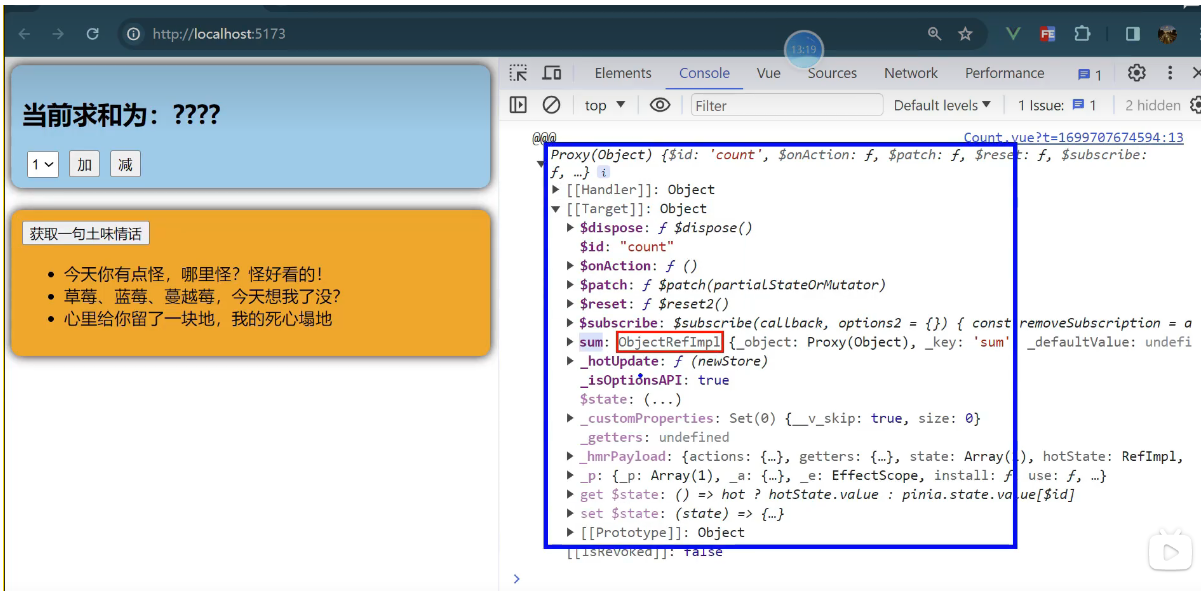Collapse the [[Target]] Object node
This screenshot has height=612, width=1204.
coord(557,209)
